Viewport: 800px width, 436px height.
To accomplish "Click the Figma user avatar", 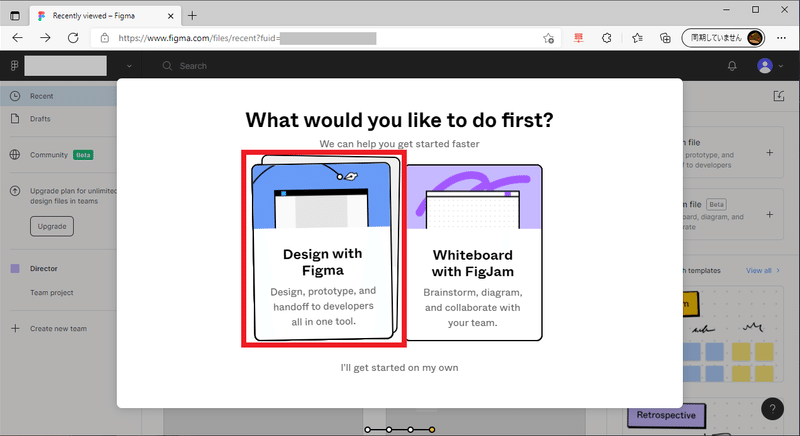I will pyautogui.click(x=765, y=66).
